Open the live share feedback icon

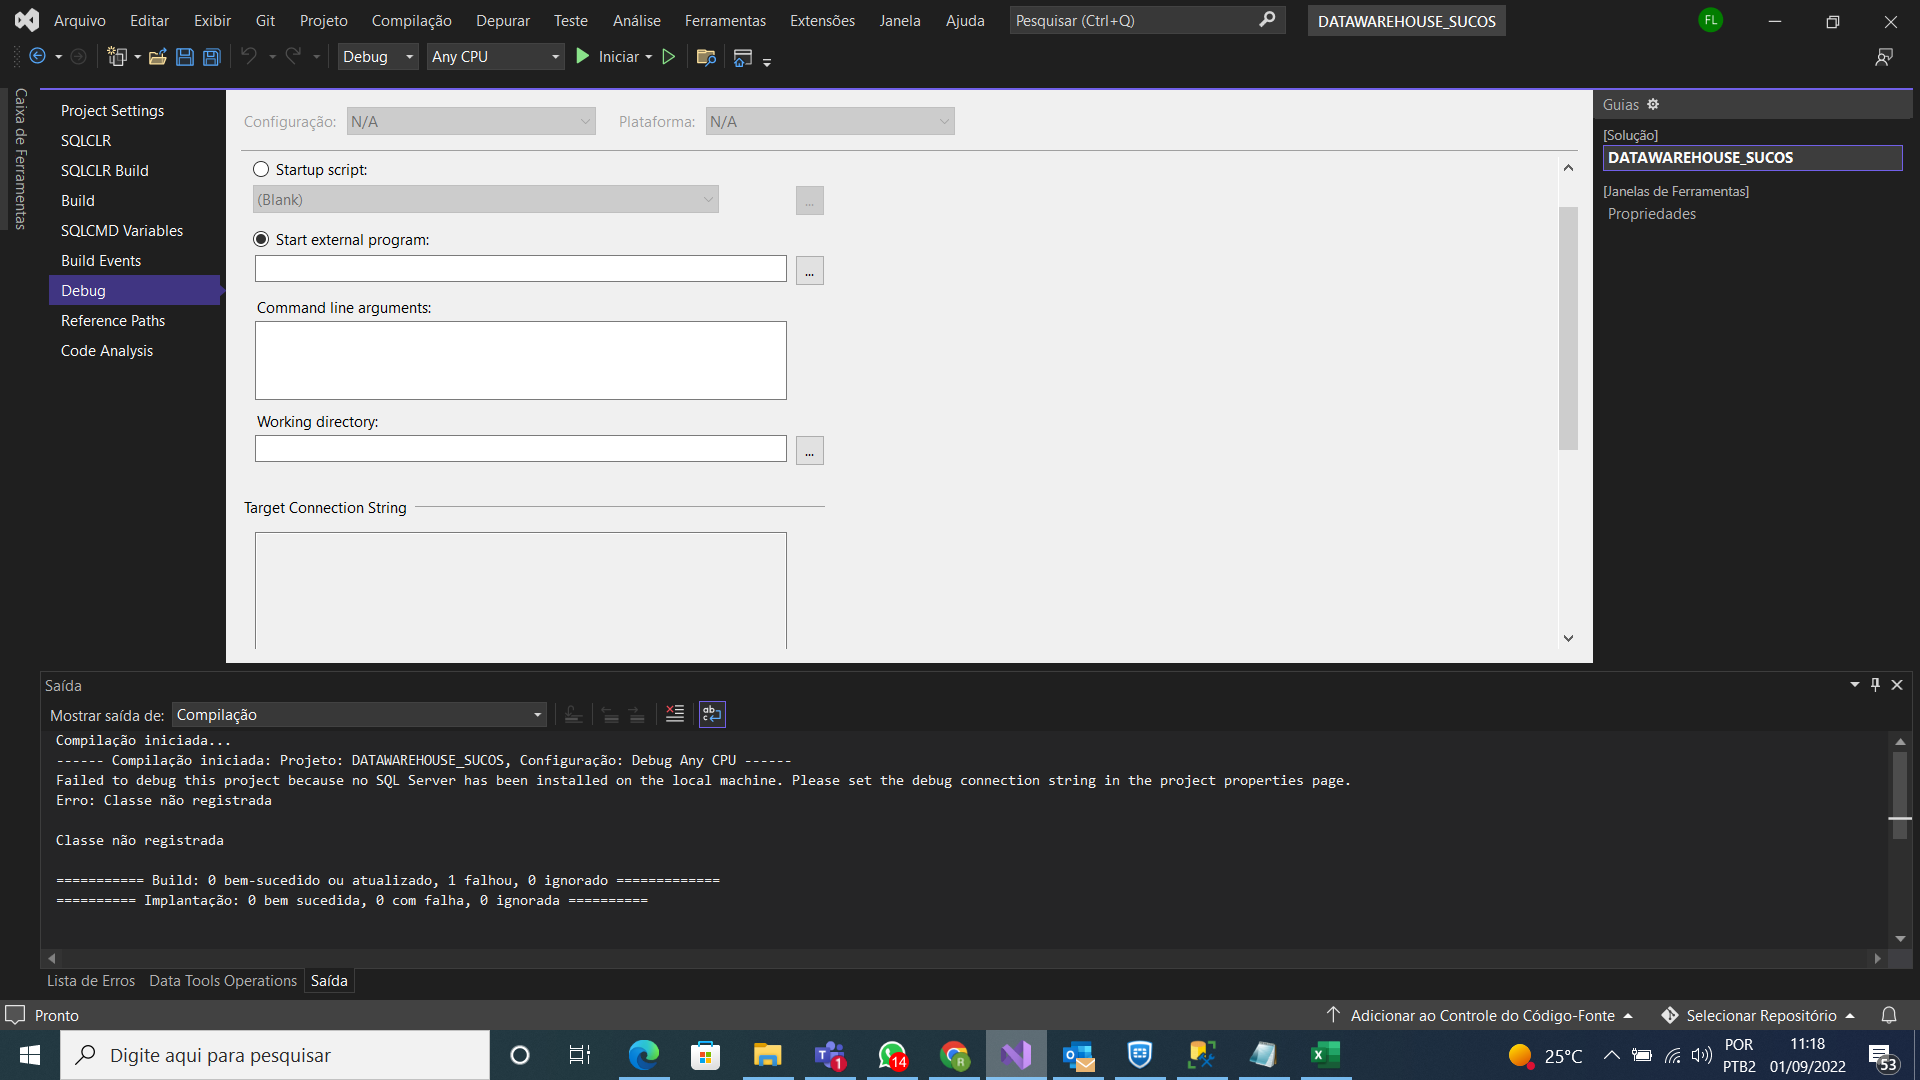1884,57
